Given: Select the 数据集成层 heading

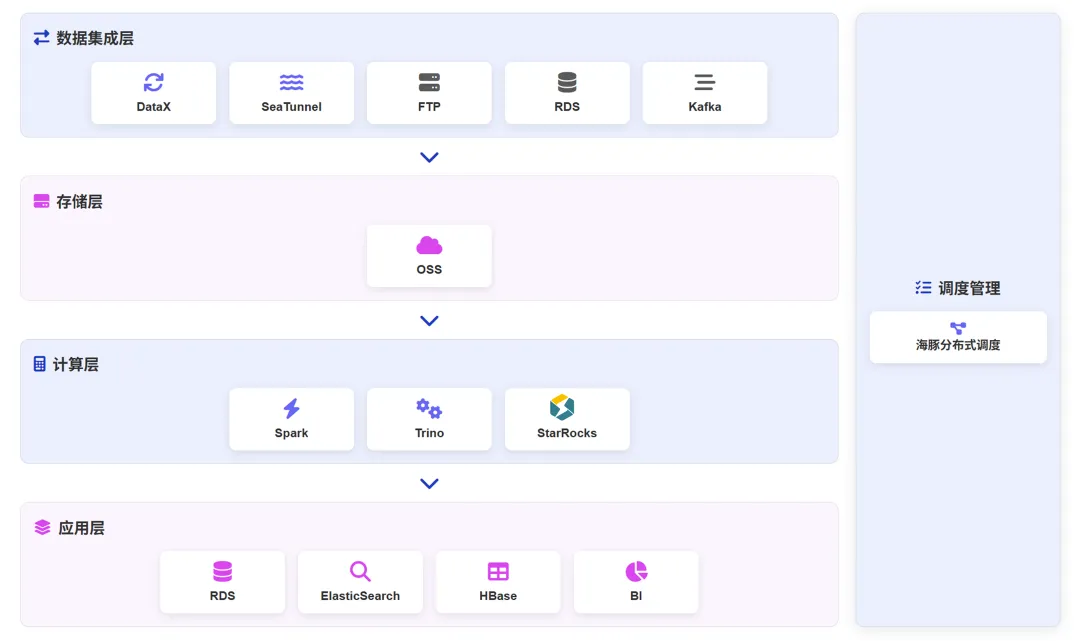Looking at the screenshot, I should click(95, 38).
